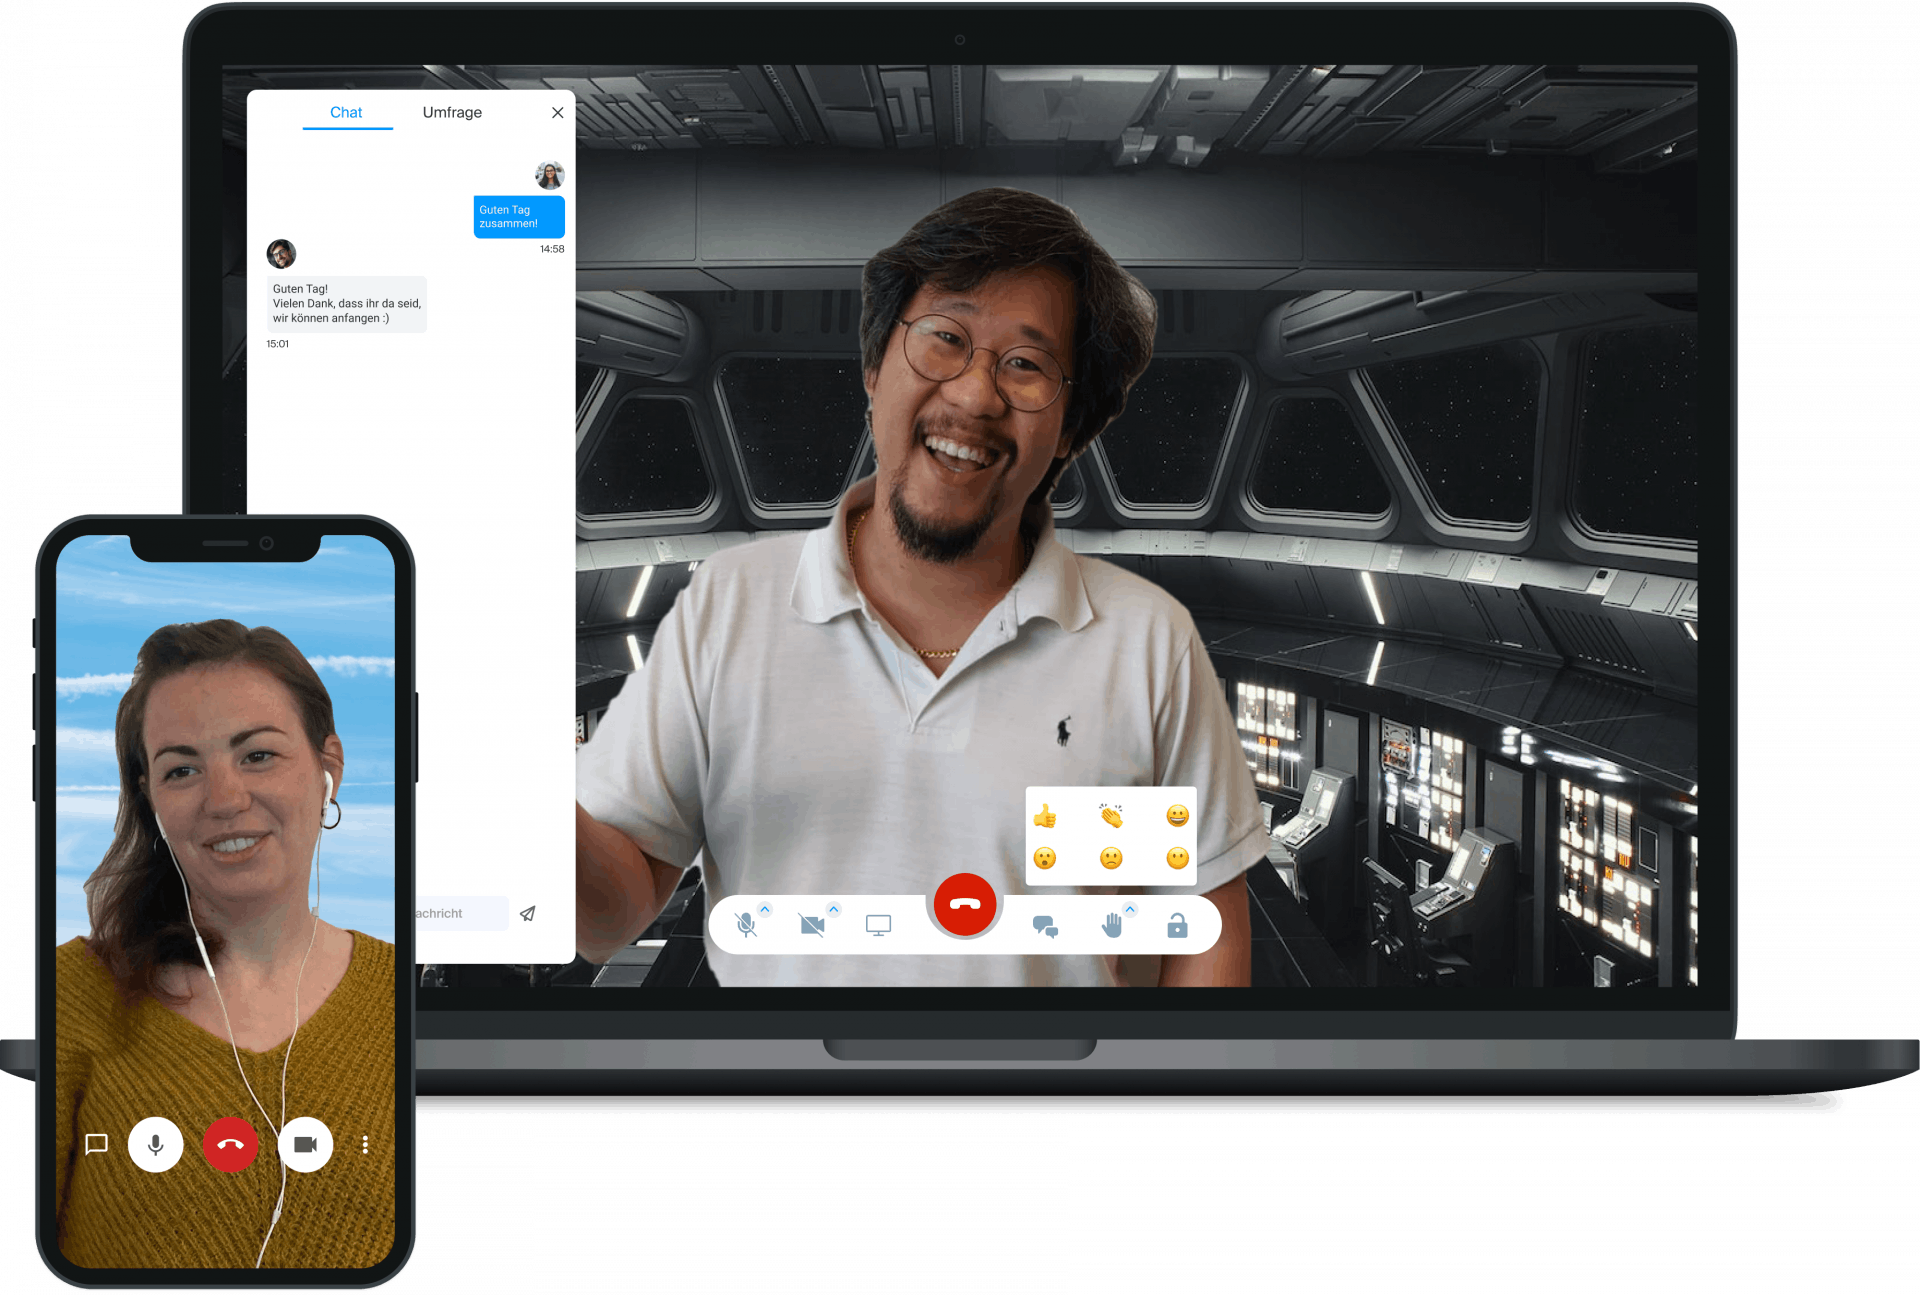Select the Chat tab
The height and width of the screenshot is (1295, 1920).
pyautogui.click(x=346, y=112)
